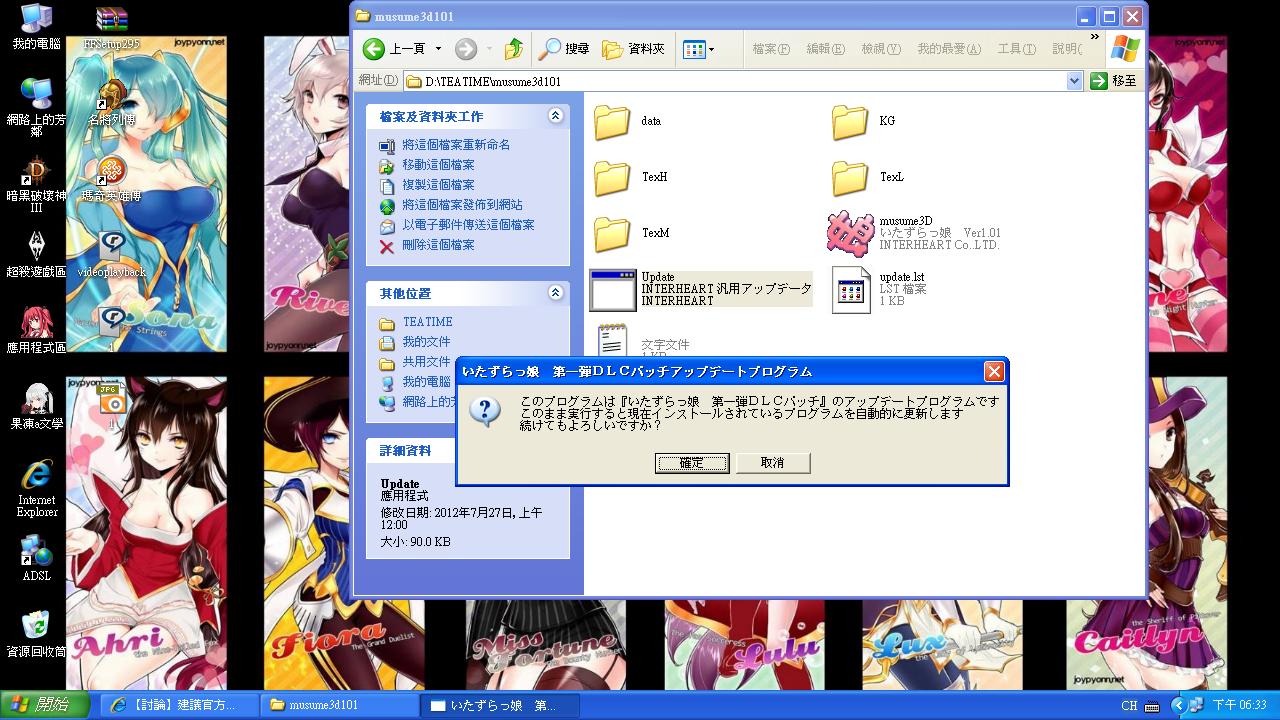
Task: Open the 搜尋 search tool
Action: coord(565,49)
